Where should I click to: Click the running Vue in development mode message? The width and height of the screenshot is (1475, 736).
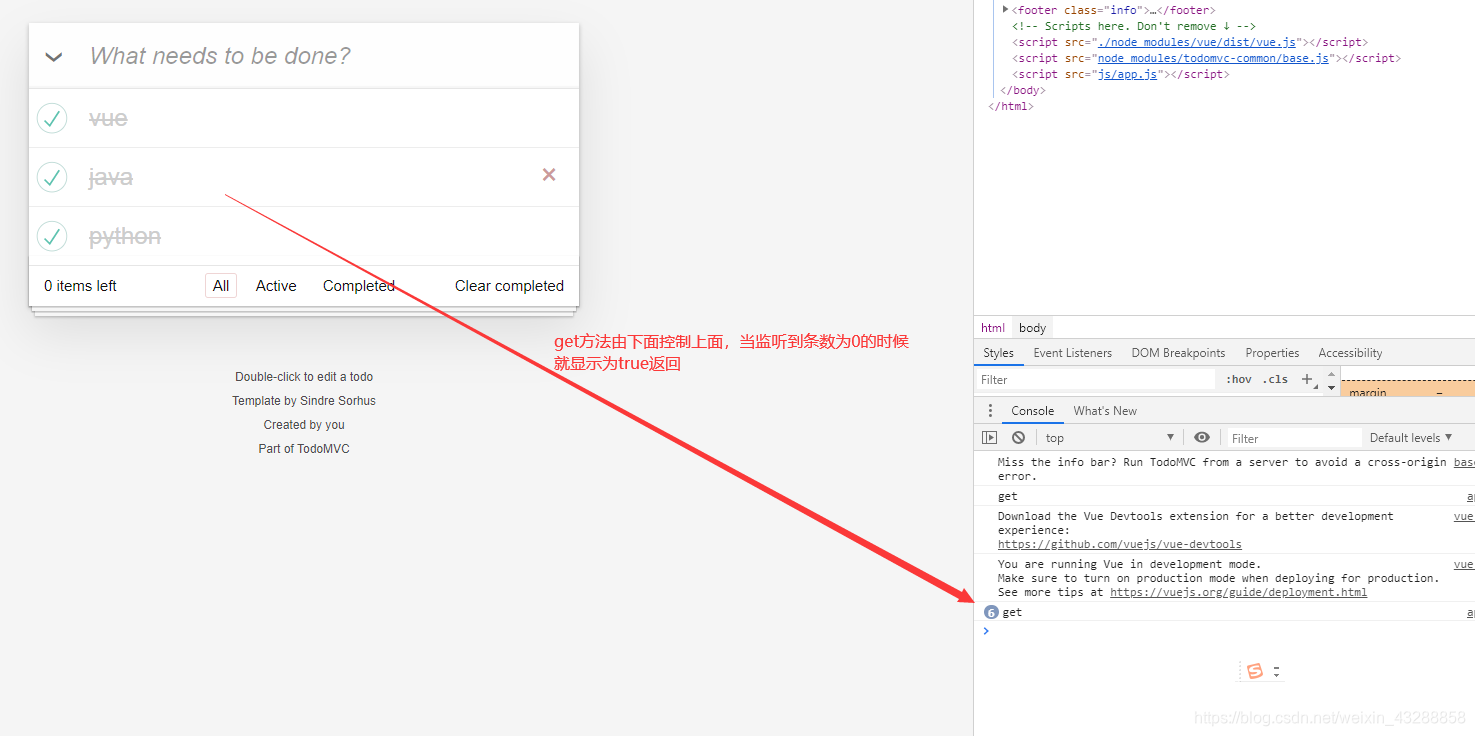[x=1218, y=578]
